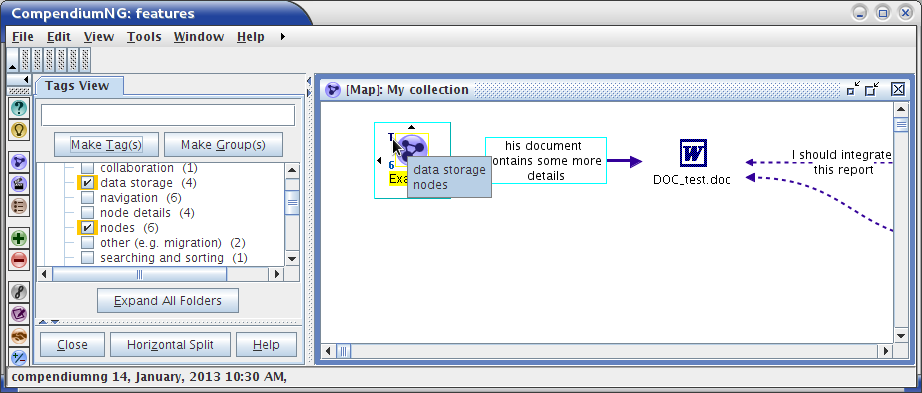Click the tag list scroll down arrow

coord(292,258)
